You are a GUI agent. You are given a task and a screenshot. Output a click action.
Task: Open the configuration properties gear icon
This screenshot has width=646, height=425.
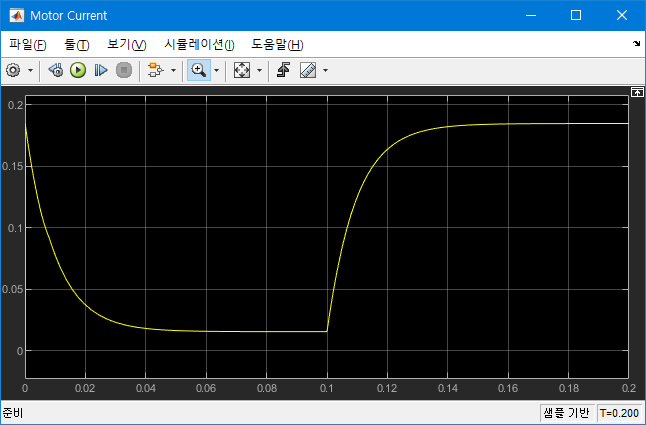pos(13,70)
